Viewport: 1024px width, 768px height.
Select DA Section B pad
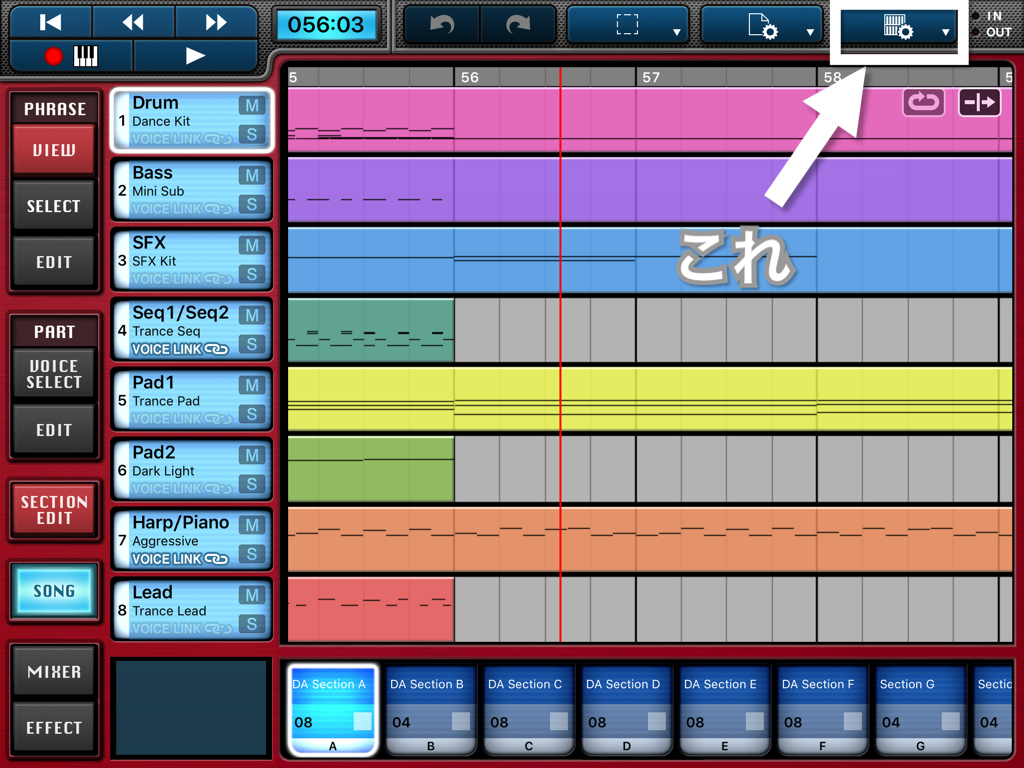[430, 711]
